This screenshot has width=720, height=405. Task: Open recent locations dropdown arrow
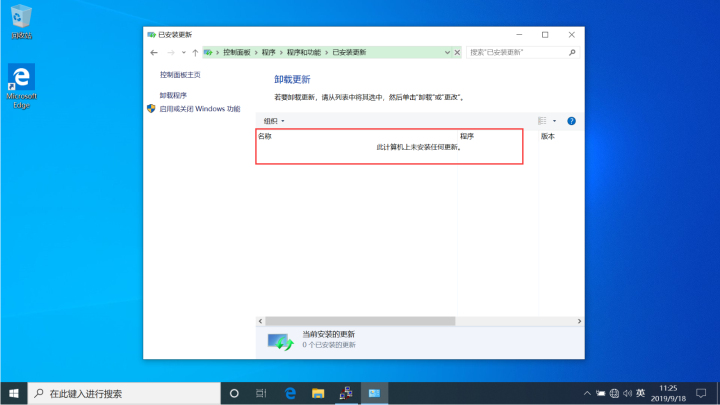184,53
